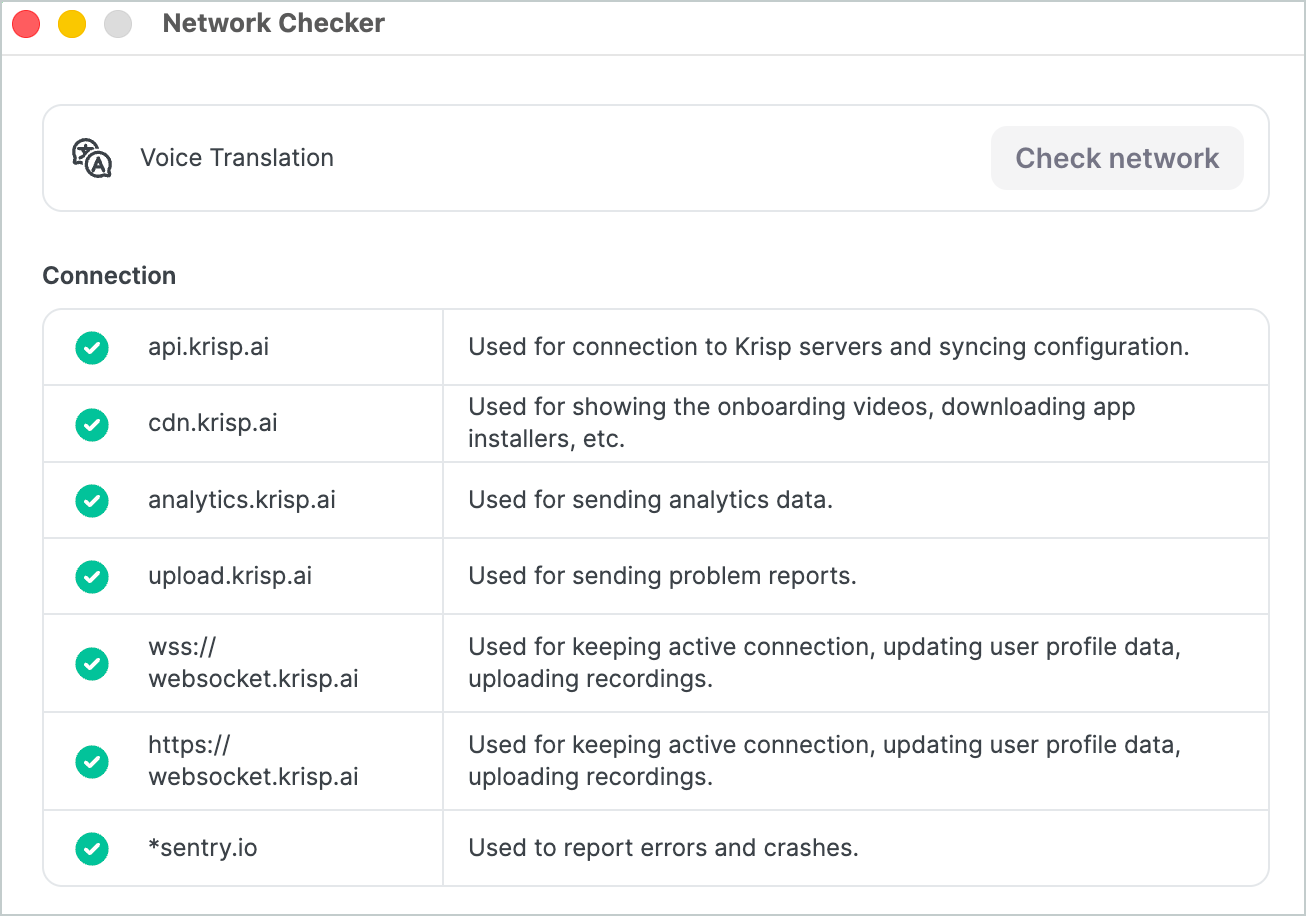1306x916 pixels.
Task: Select the Voice Translation label
Action: [237, 158]
